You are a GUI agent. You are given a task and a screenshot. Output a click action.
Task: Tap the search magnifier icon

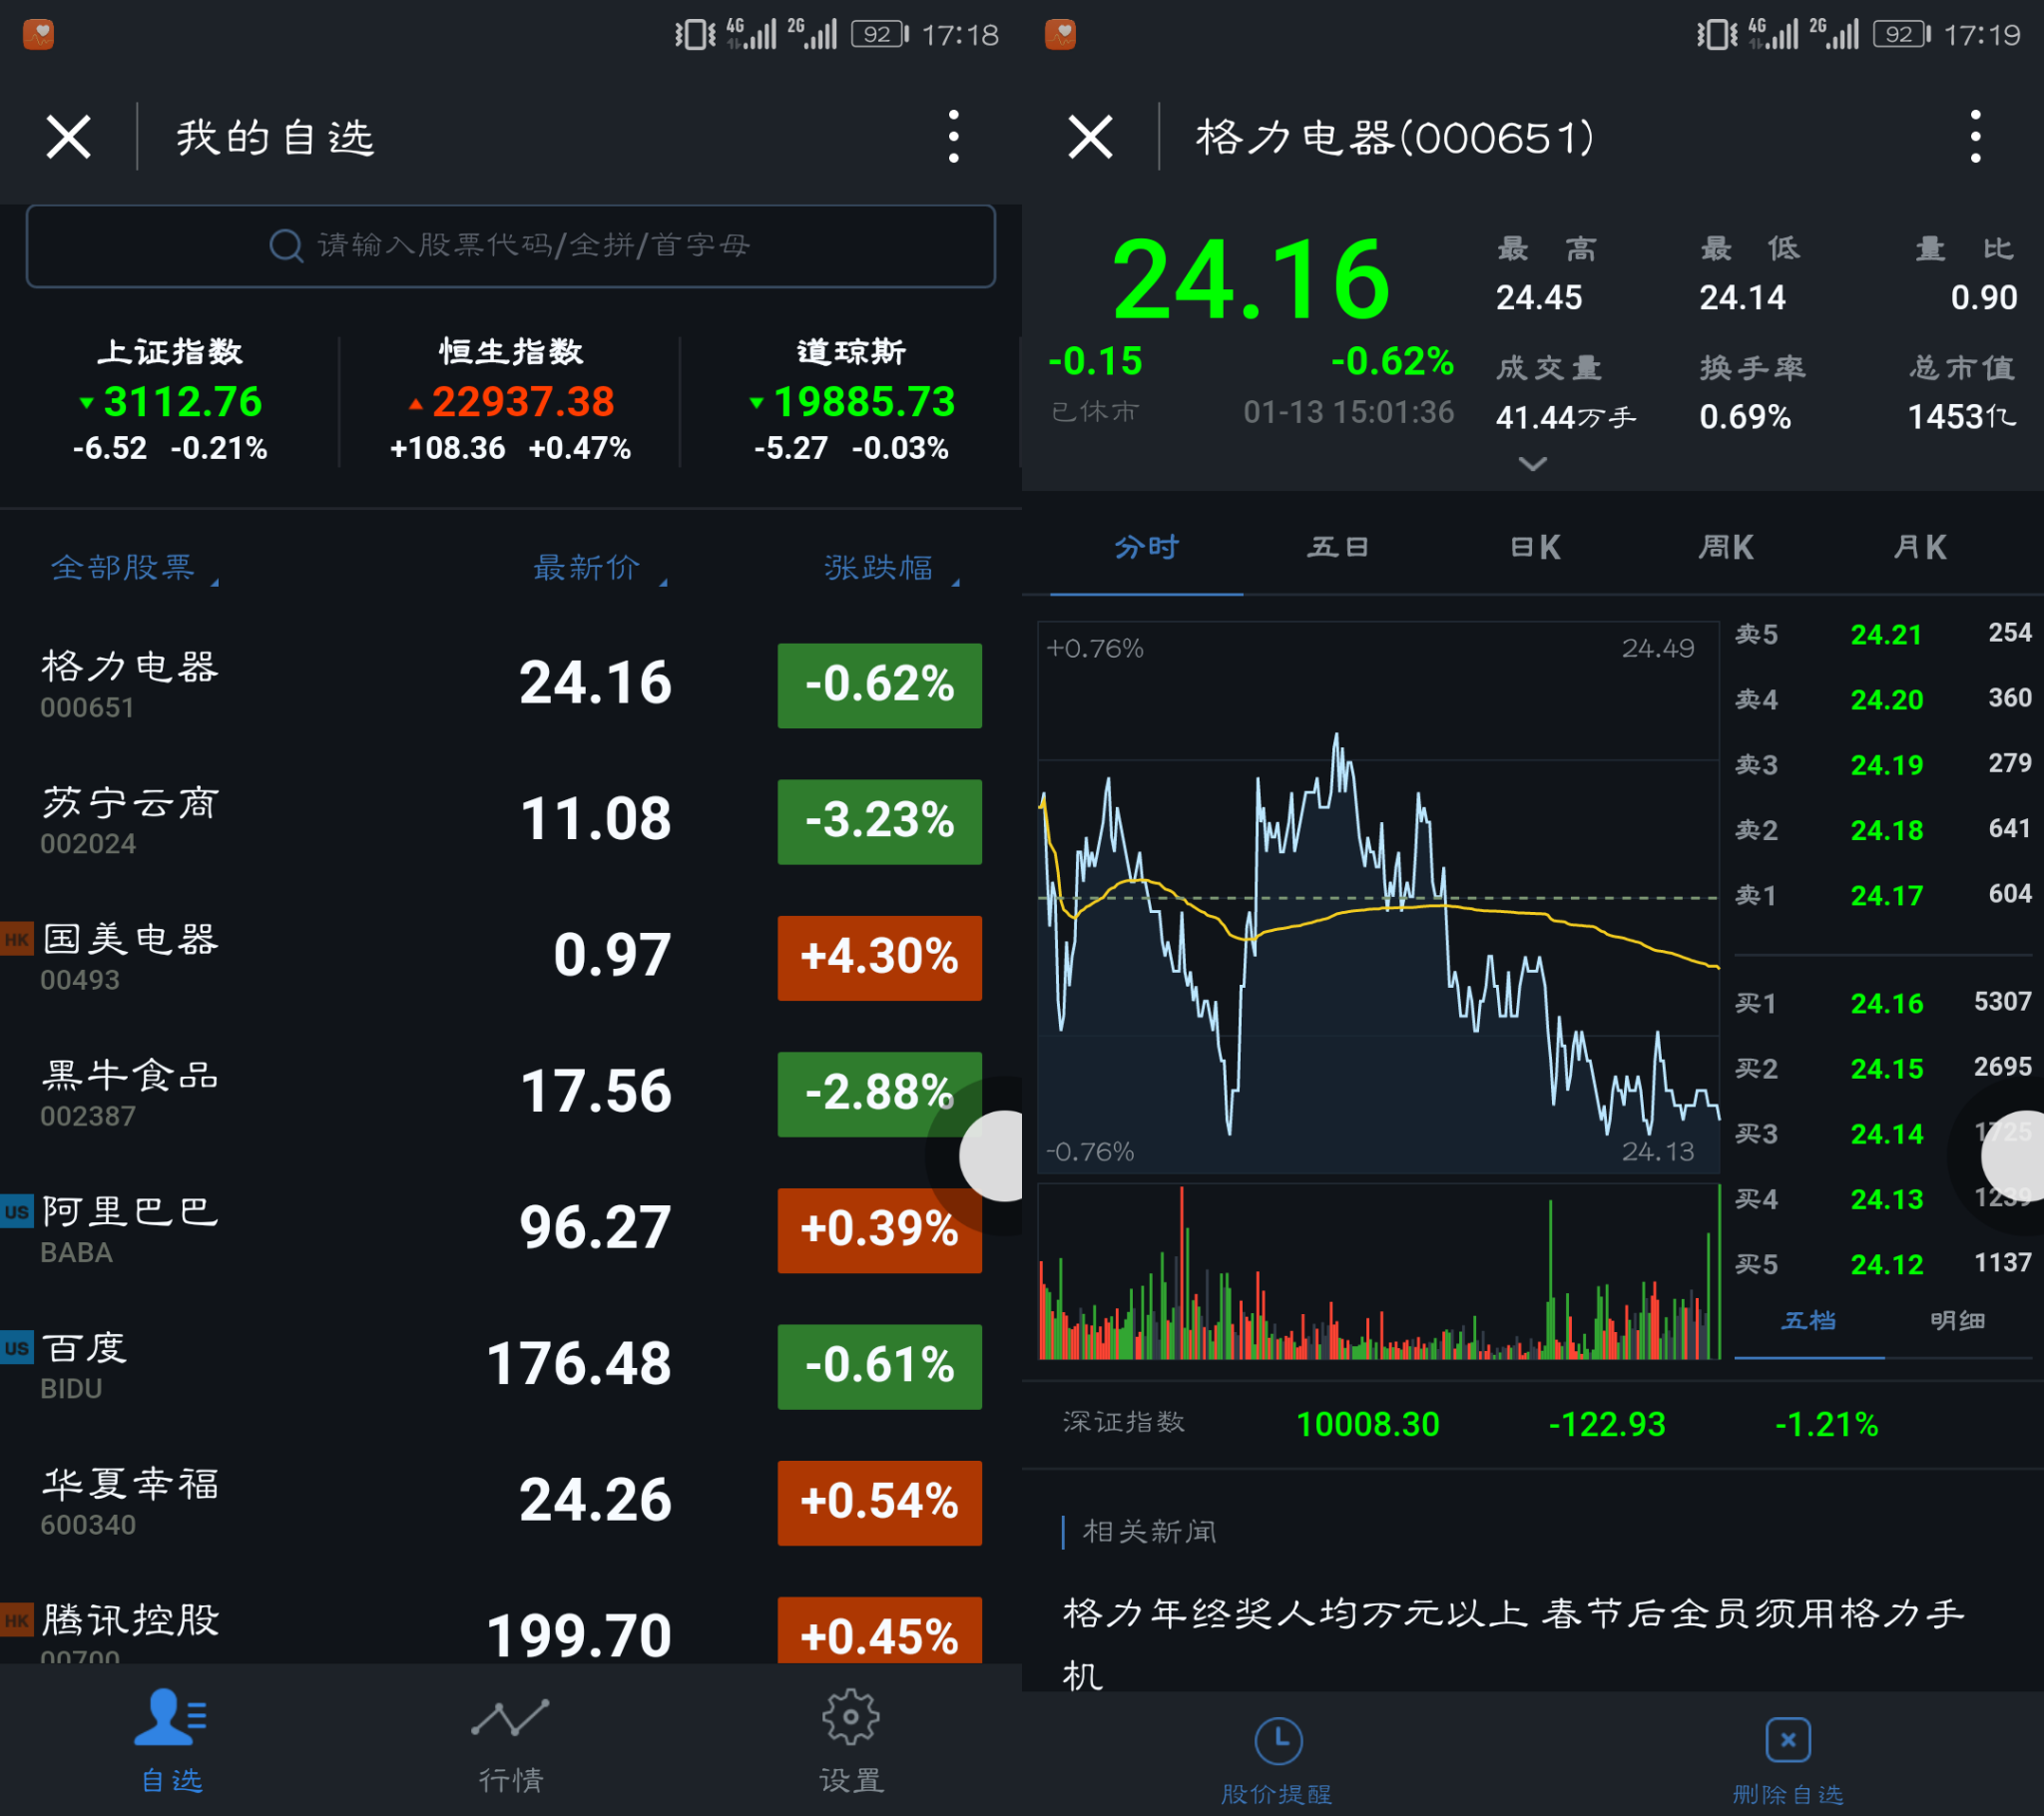tap(286, 245)
